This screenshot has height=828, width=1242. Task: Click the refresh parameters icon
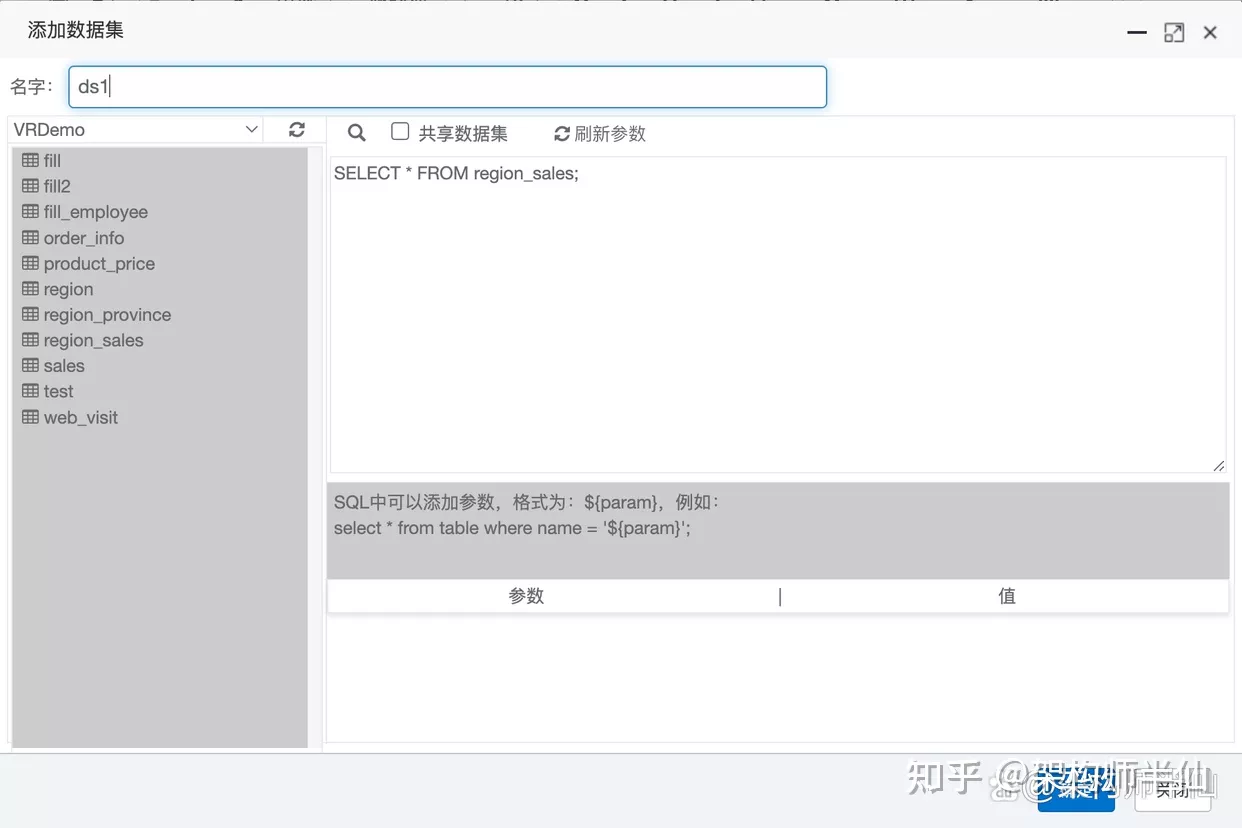coord(562,134)
